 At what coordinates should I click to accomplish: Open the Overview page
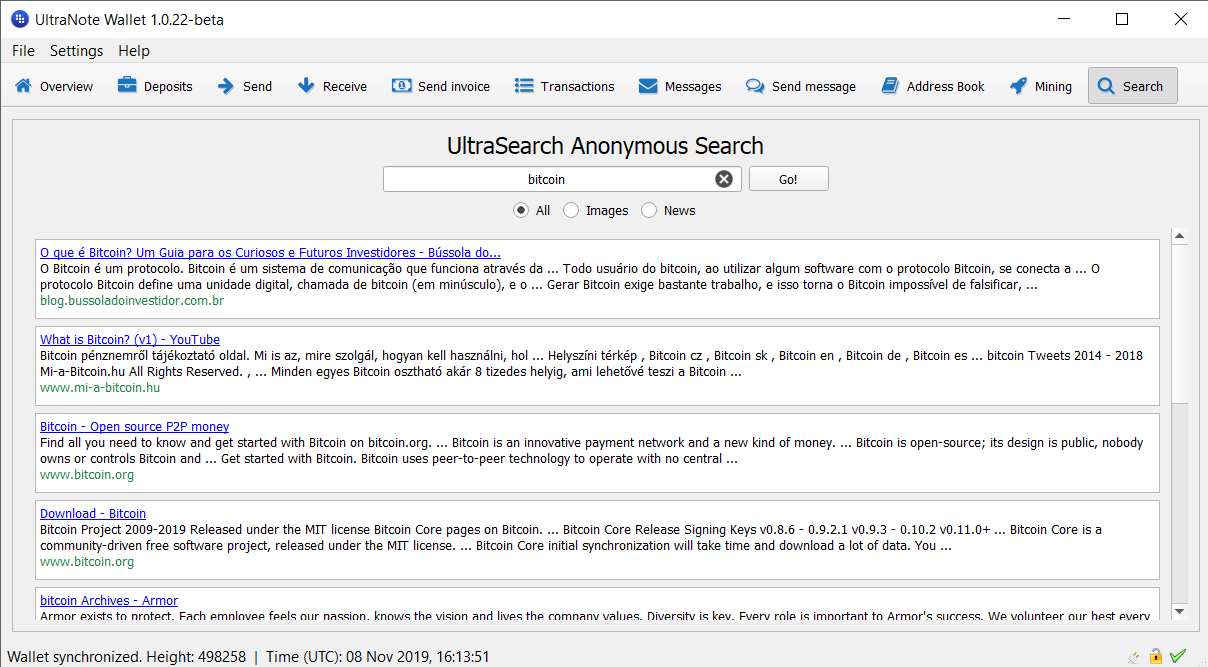pos(54,86)
